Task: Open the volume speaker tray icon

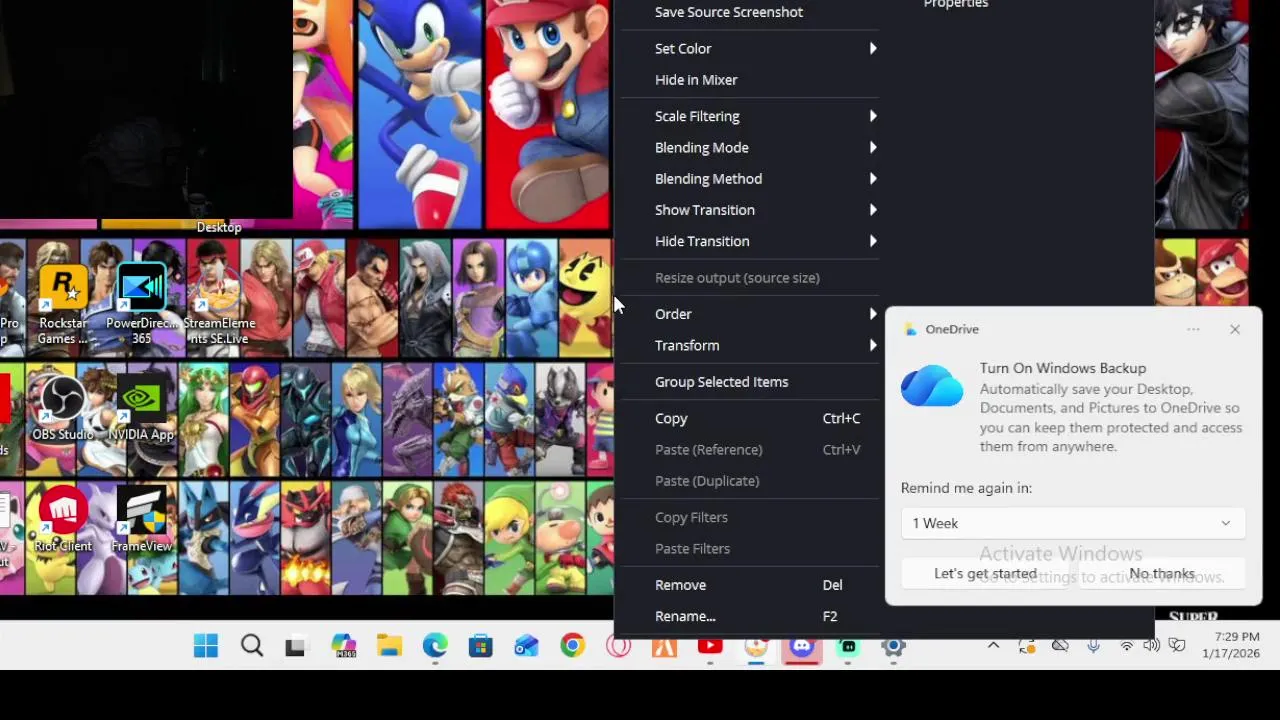Action: tap(1151, 646)
